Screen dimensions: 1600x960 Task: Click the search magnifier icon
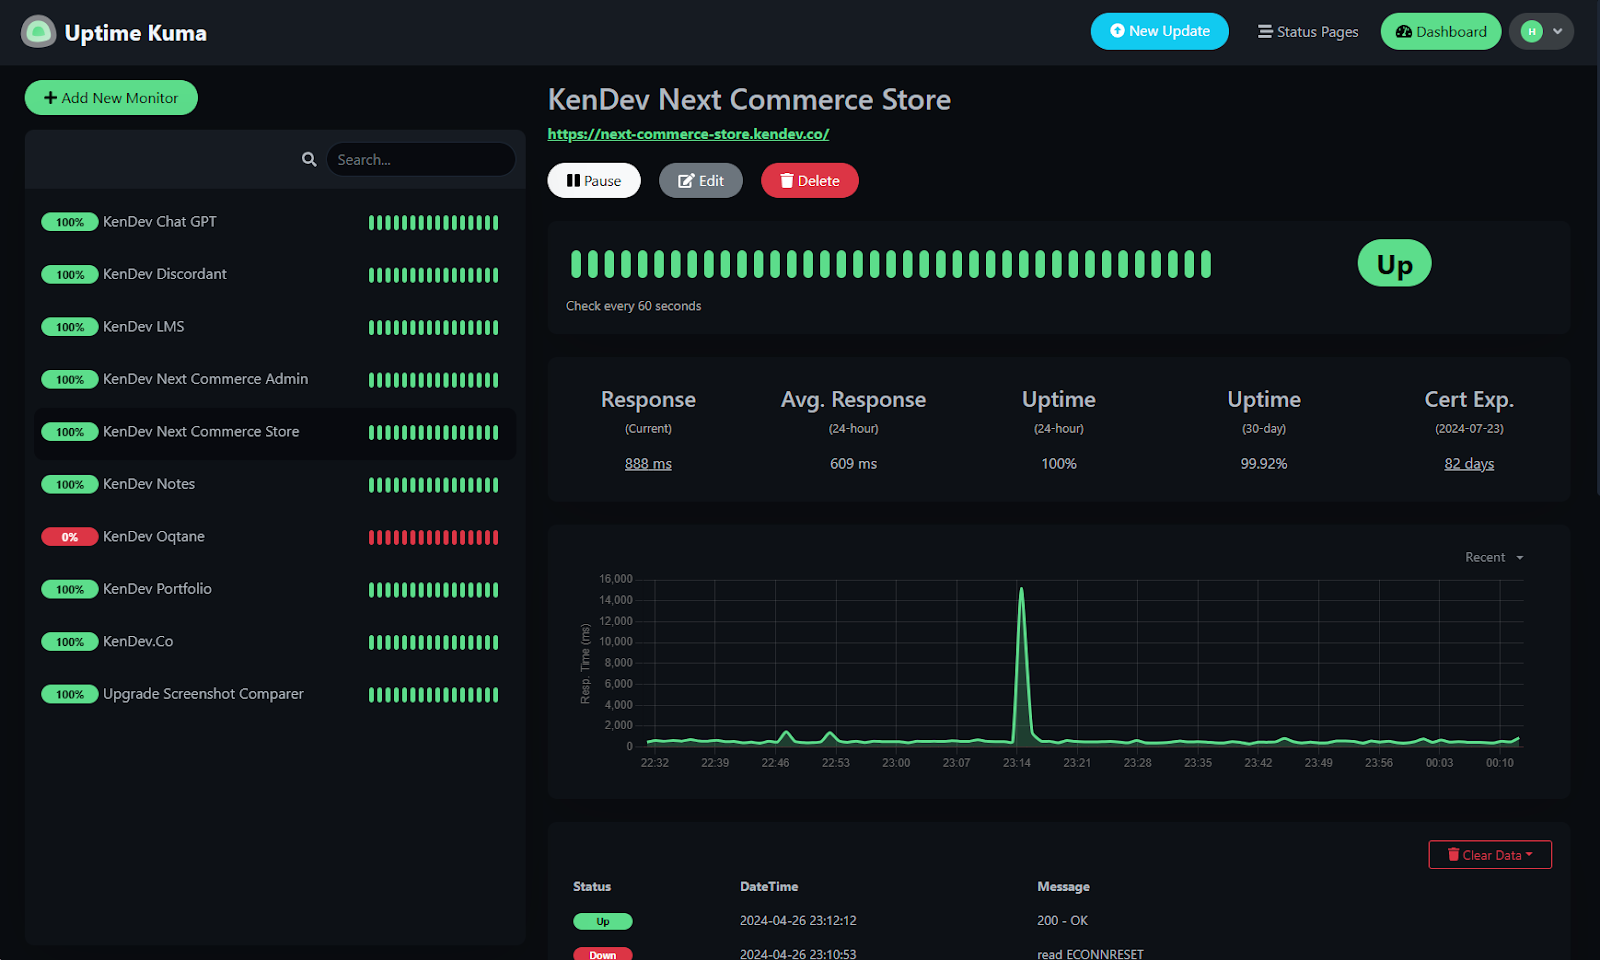pyautogui.click(x=309, y=159)
